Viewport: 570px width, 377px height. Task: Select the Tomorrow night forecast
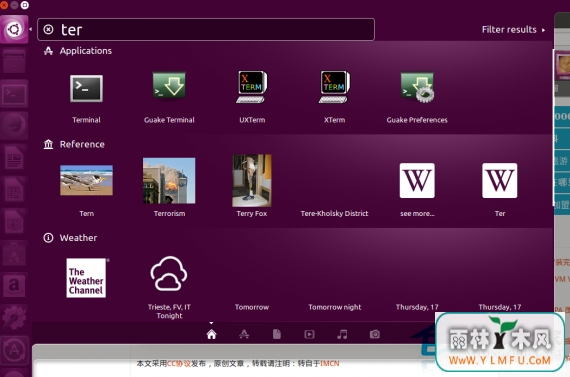(x=334, y=307)
